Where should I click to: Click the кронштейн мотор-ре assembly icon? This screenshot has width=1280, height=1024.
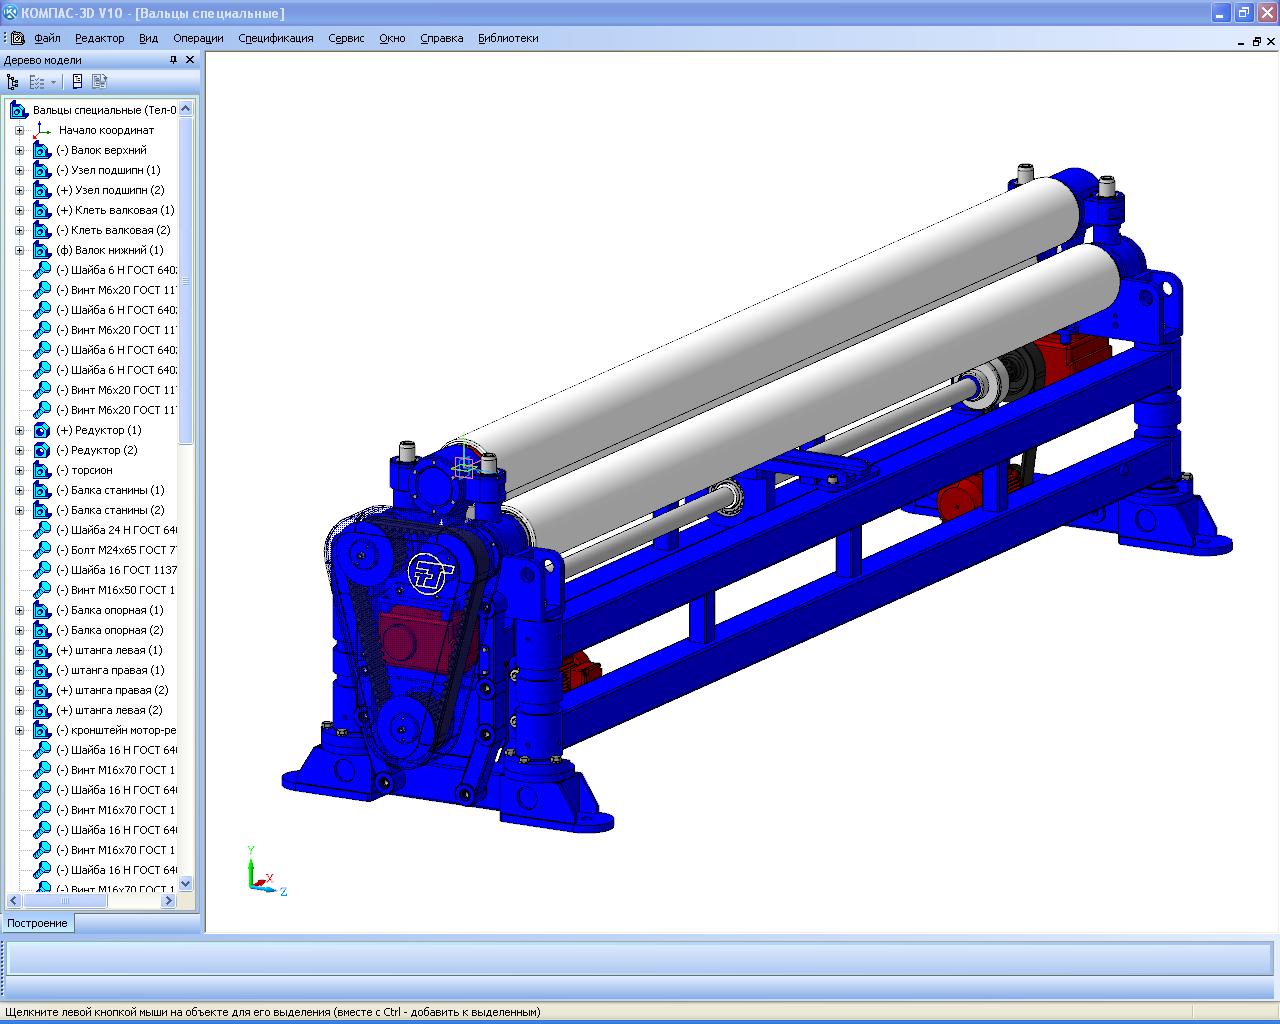pyautogui.click(x=42, y=730)
